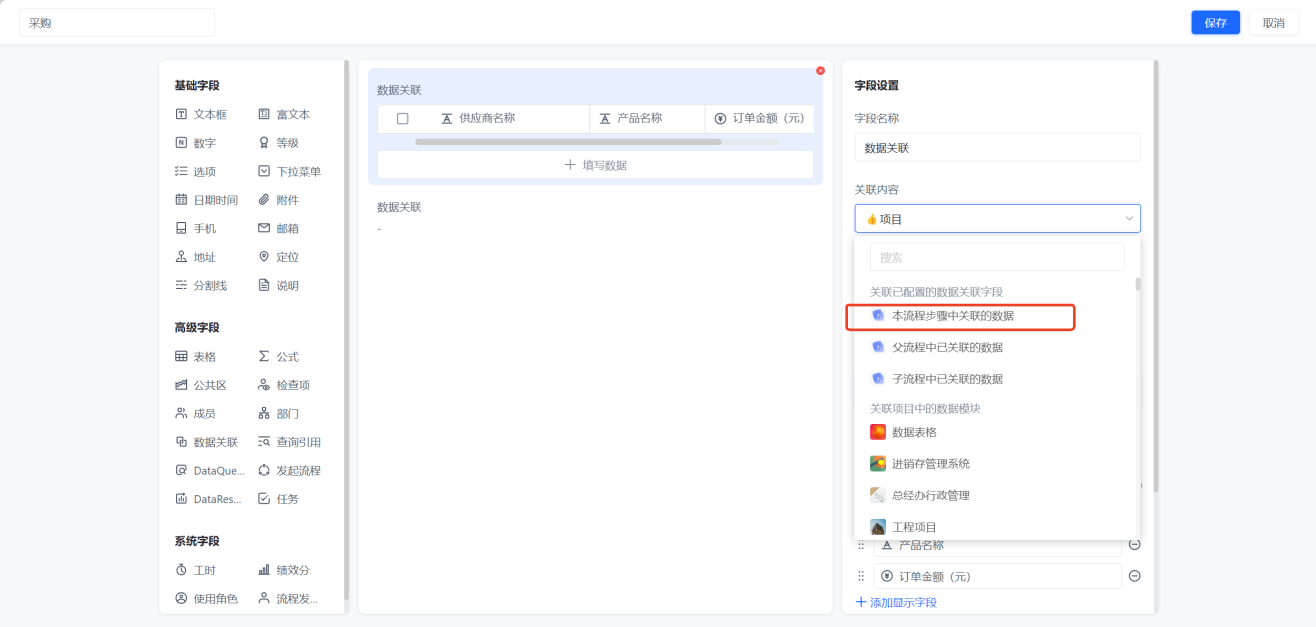Choose 数据表格 data module
Image resolution: width=1316 pixels, height=627 pixels.
996,432
